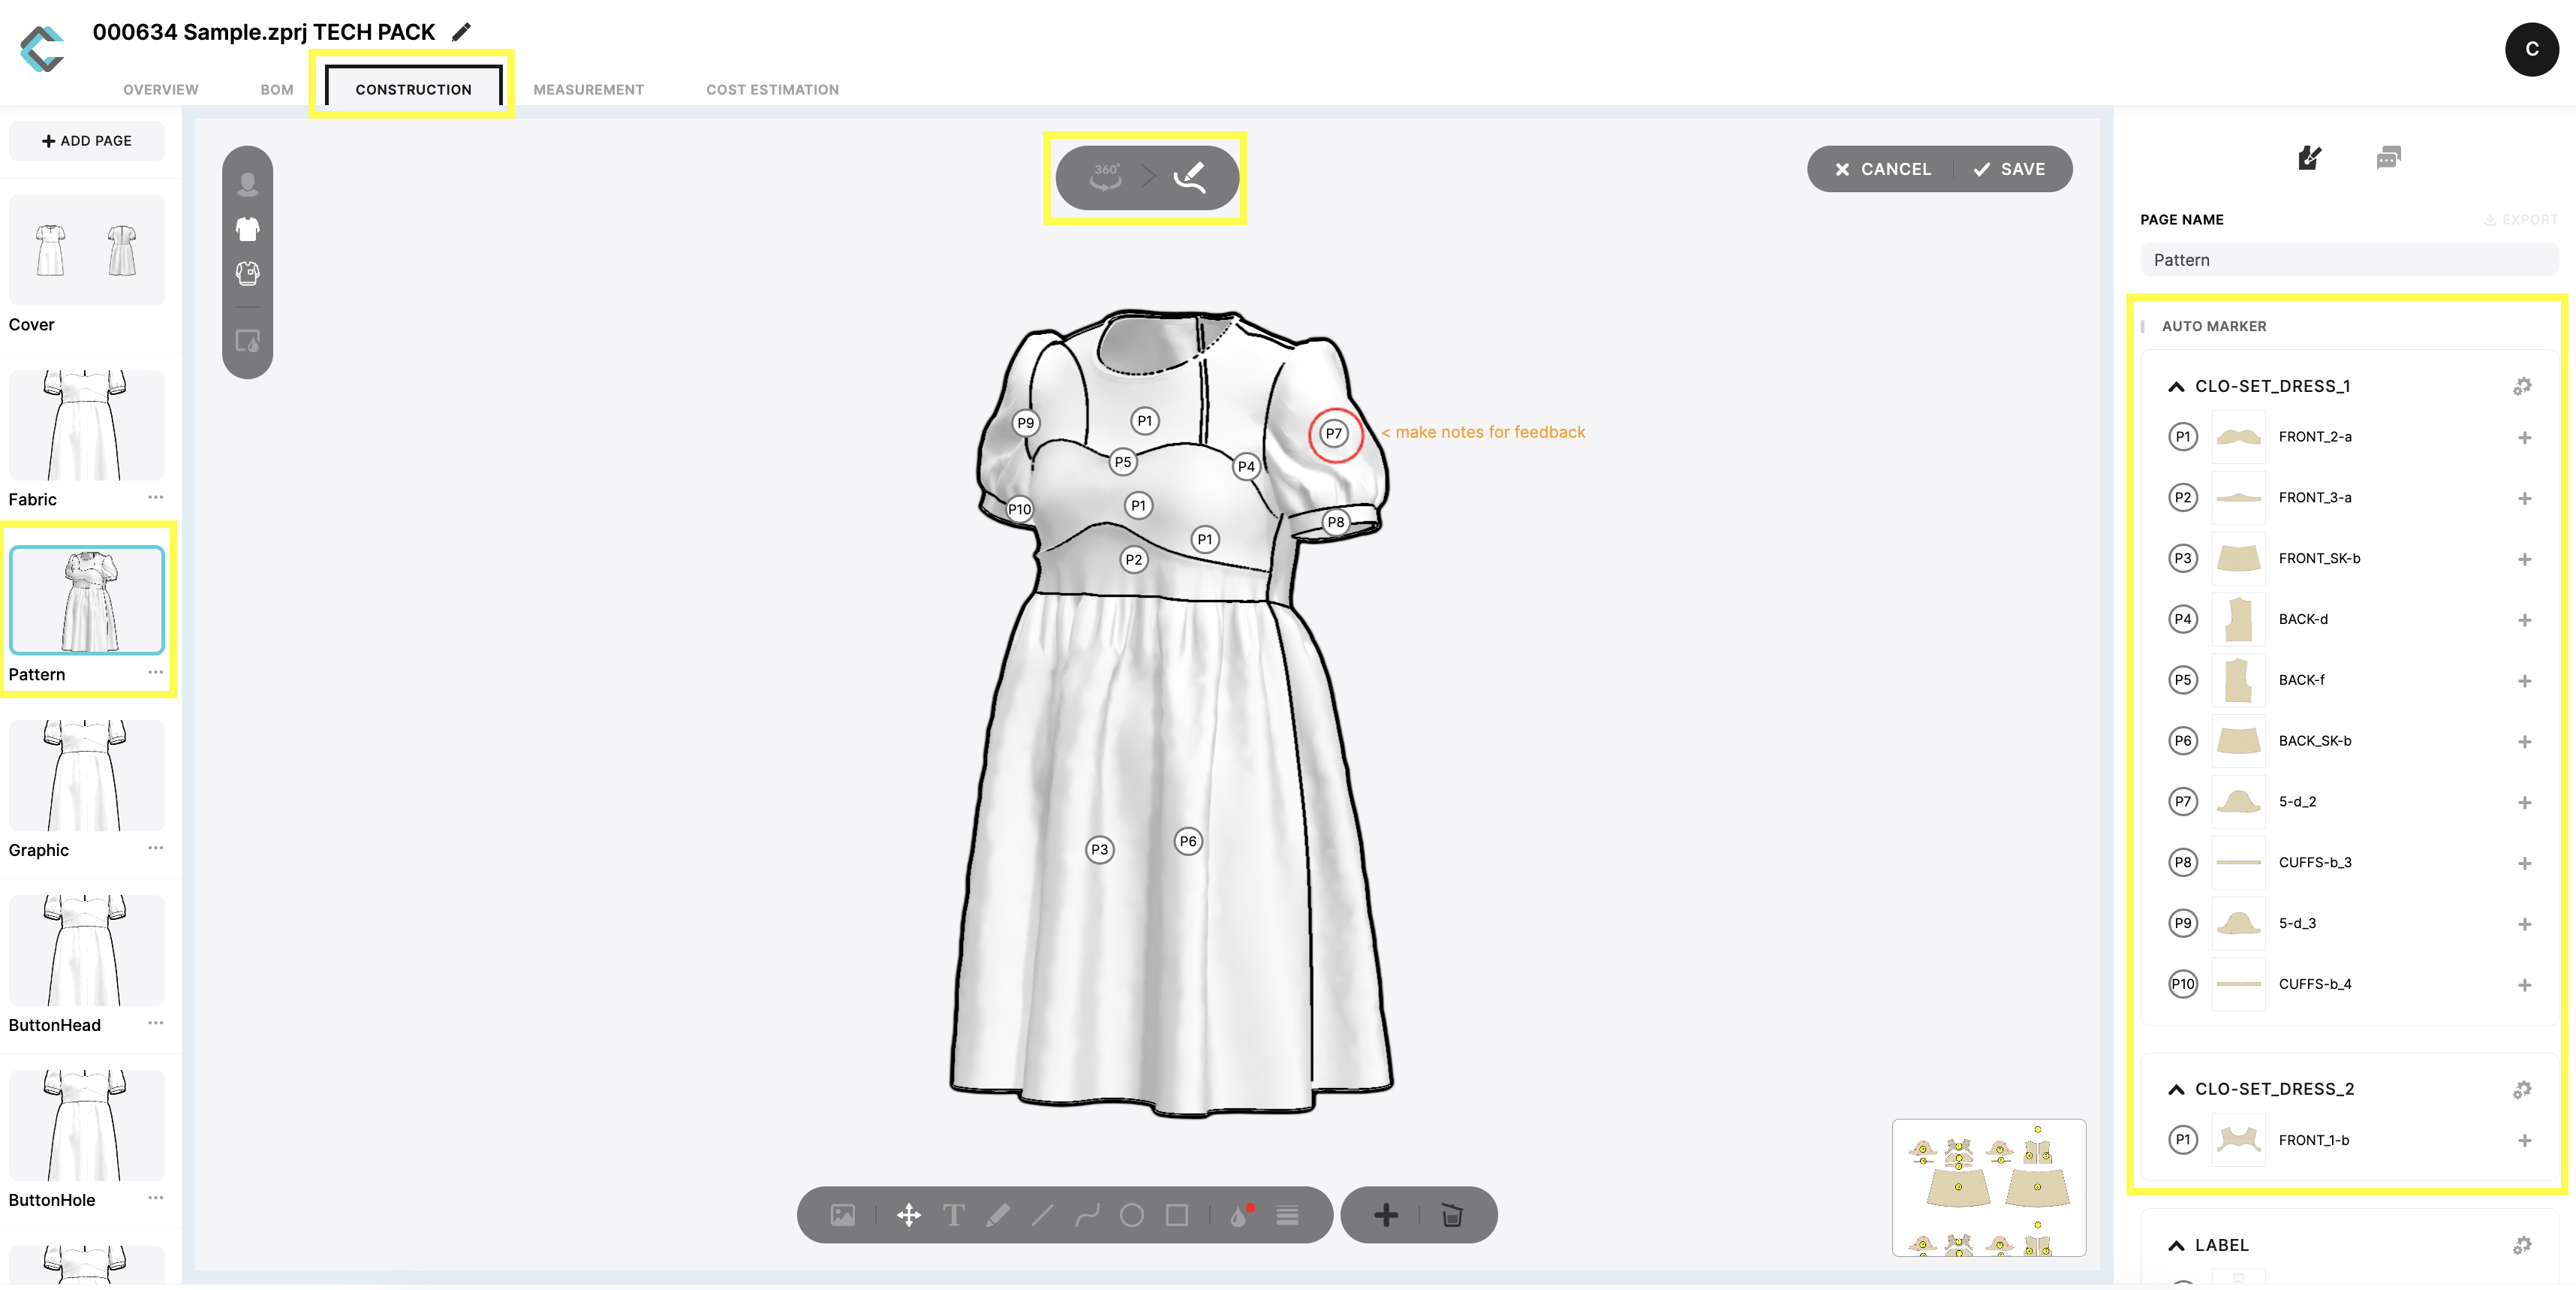Switch to 360 rotation mode
This screenshot has width=2576, height=1290.
coord(1105,177)
